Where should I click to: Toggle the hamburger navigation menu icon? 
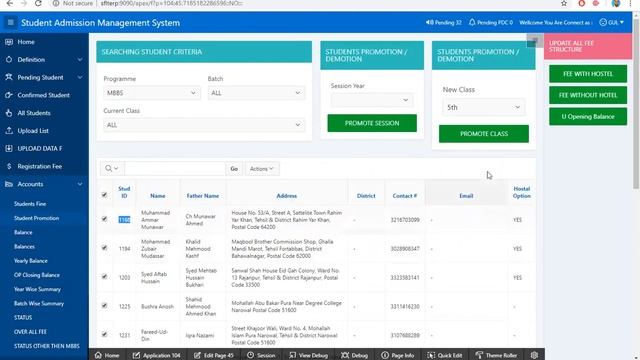(11, 22)
